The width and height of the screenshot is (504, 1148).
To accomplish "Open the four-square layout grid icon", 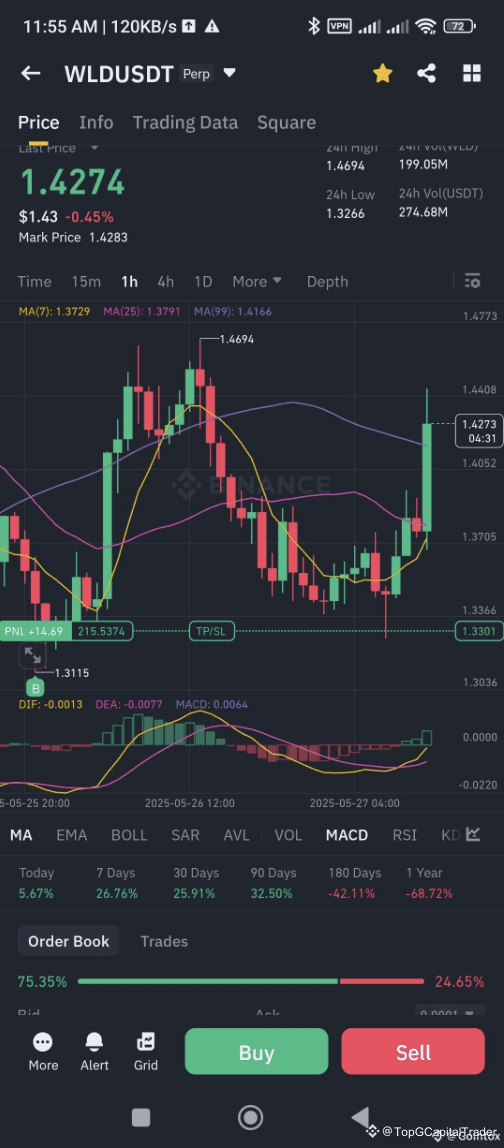I will pos(472,73).
